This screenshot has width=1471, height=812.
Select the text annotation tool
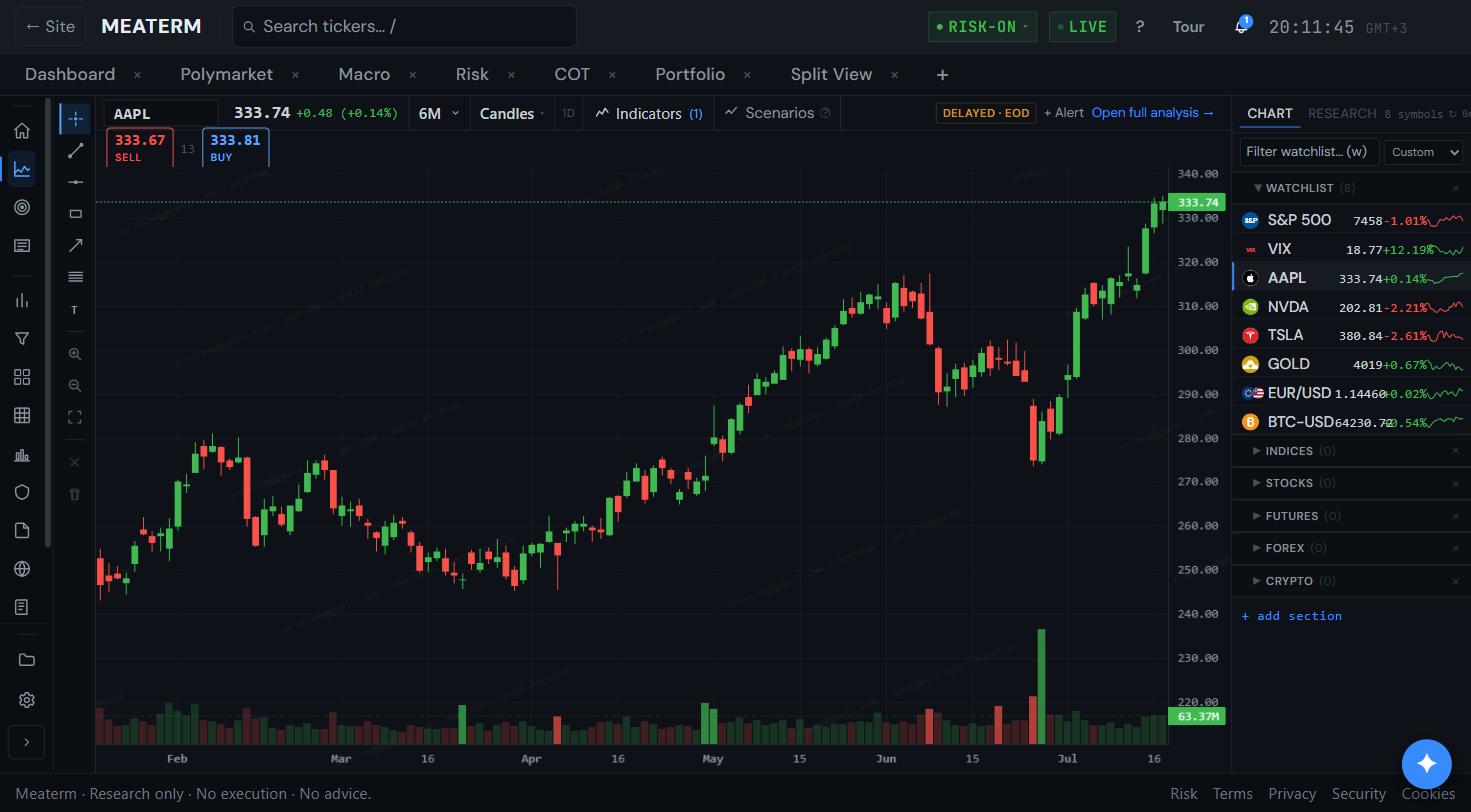coord(75,310)
